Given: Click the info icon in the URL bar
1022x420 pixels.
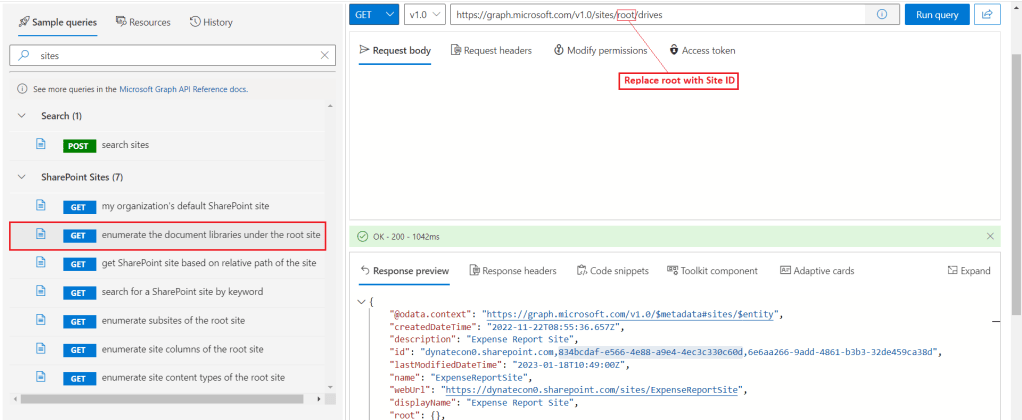Looking at the screenshot, I should pyautogui.click(x=881, y=15).
